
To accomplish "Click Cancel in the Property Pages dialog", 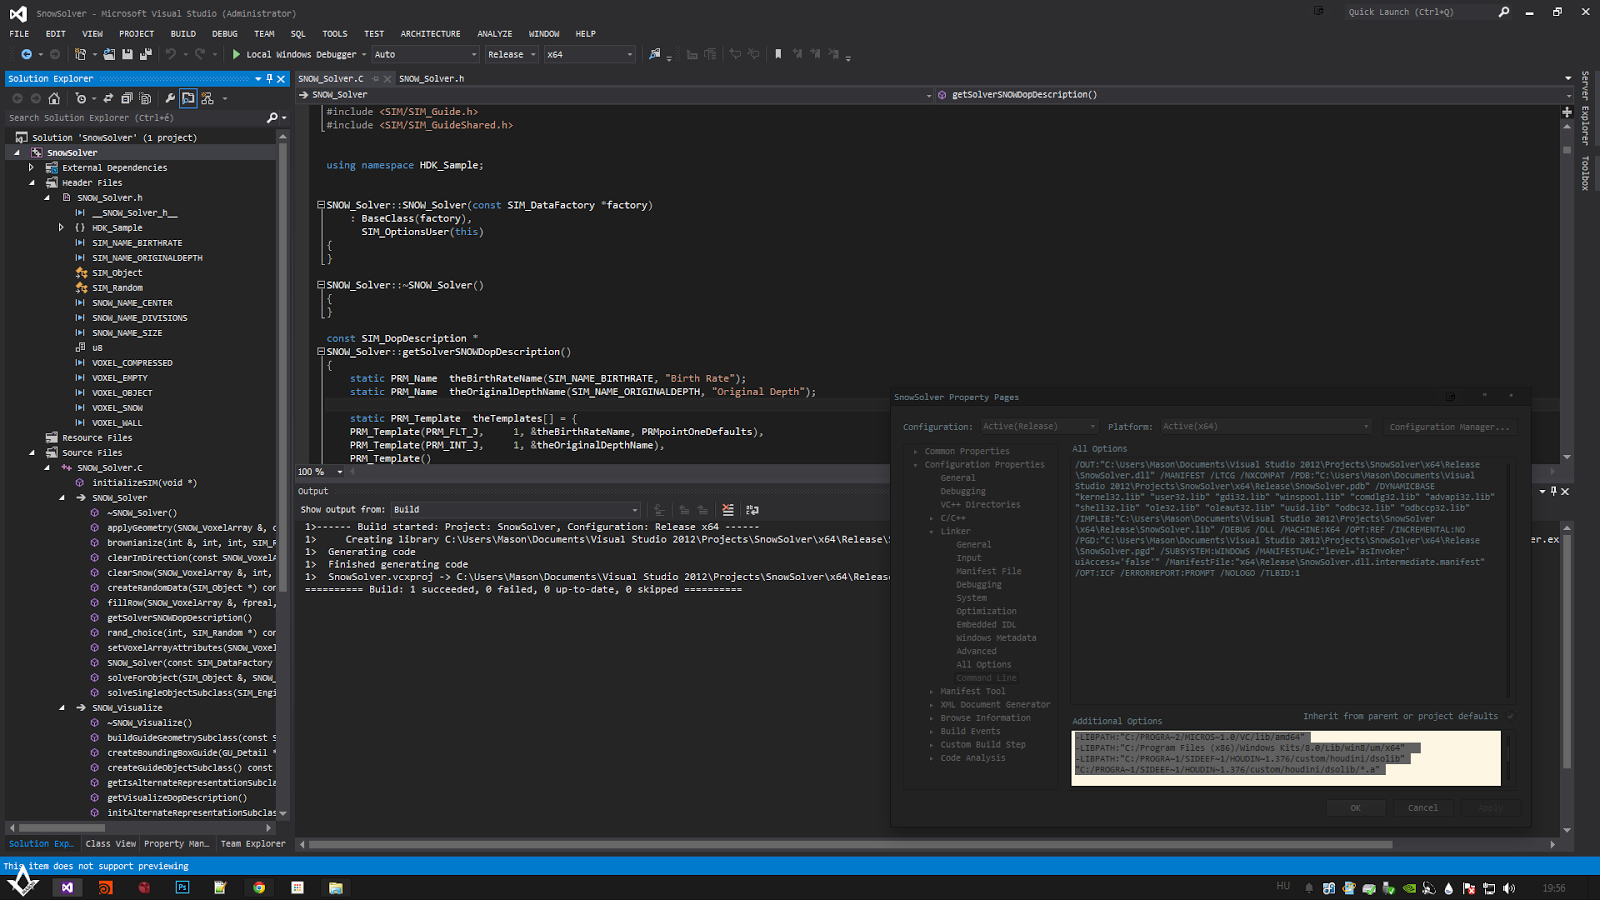I will (x=1422, y=808).
